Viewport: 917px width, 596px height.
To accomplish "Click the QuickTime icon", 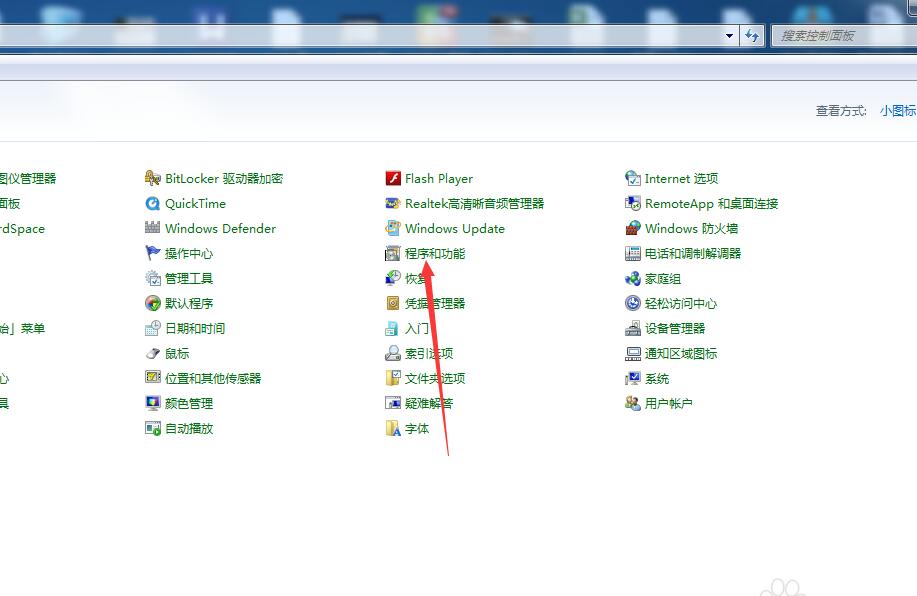I will pyautogui.click(x=153, y=204).
